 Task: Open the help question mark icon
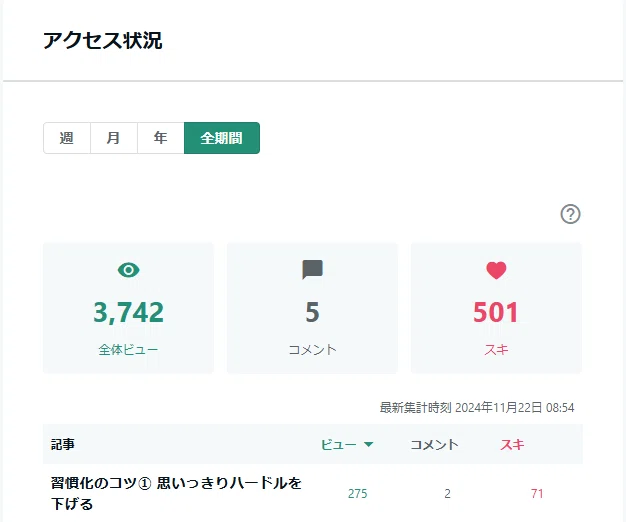(x=570, y=214)
